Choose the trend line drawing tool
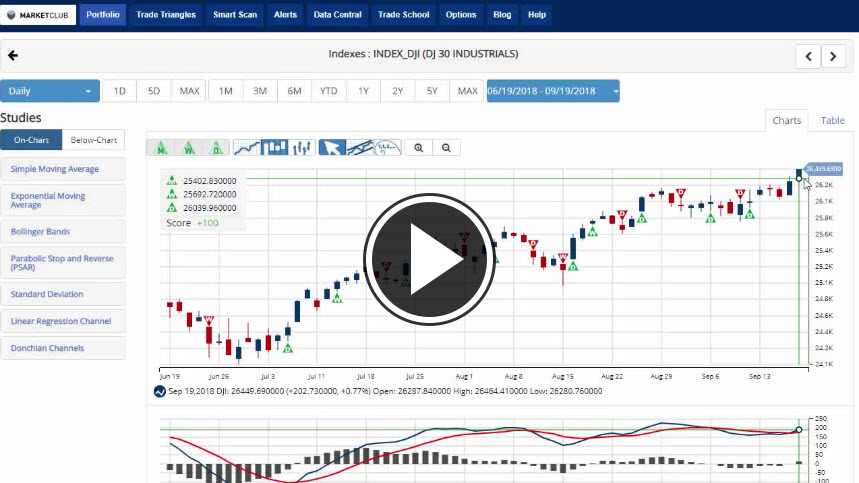Viewport: 859px width, 483px height. [x=360, y=148]
